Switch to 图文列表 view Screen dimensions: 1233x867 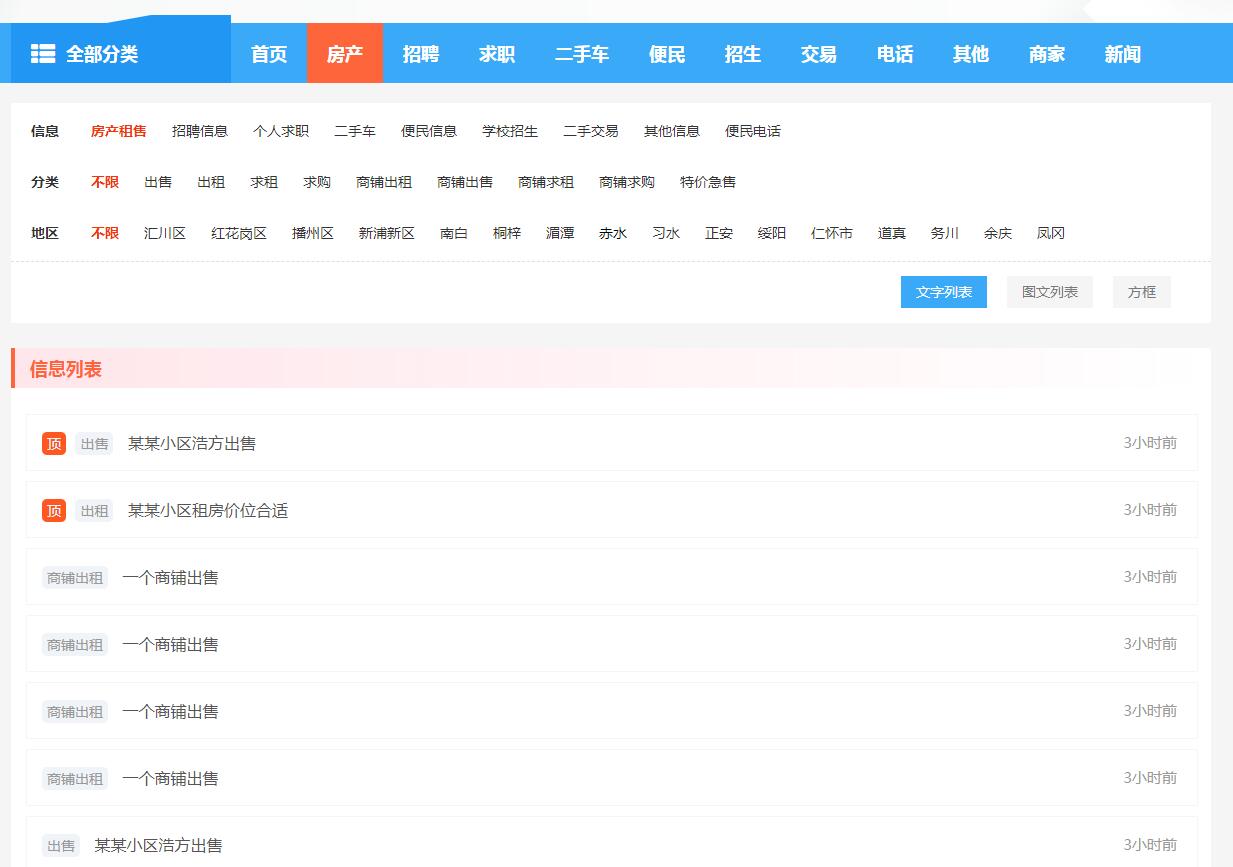point(1049,292)
